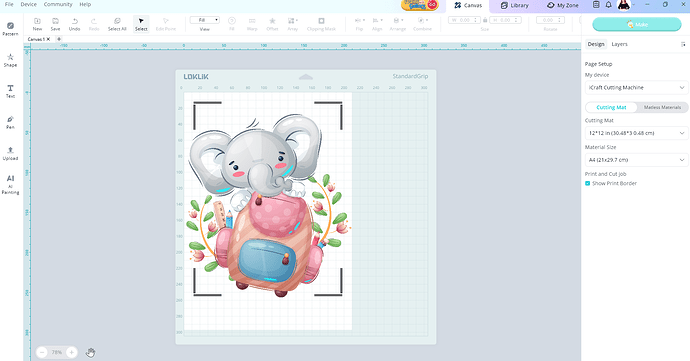690x361 pixels.
Task: Open Cutting Mat size dropdown
Action: 636,133
